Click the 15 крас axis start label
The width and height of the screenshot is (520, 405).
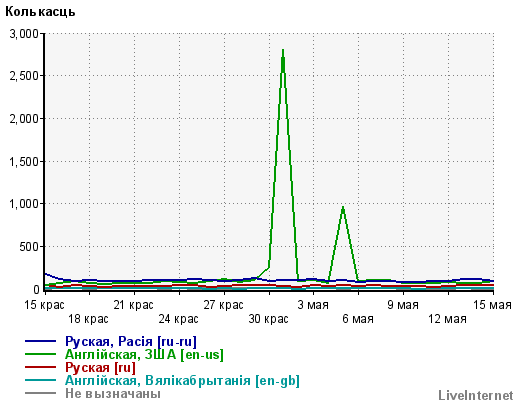pos(44,305)
